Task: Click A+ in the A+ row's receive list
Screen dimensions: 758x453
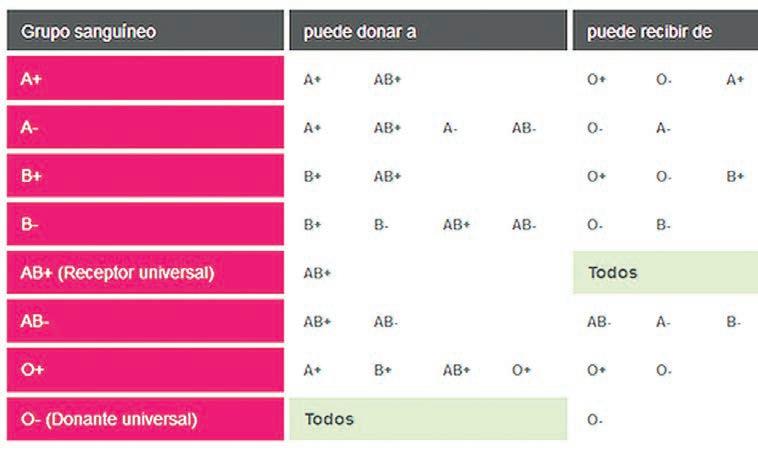Action: 735,80
